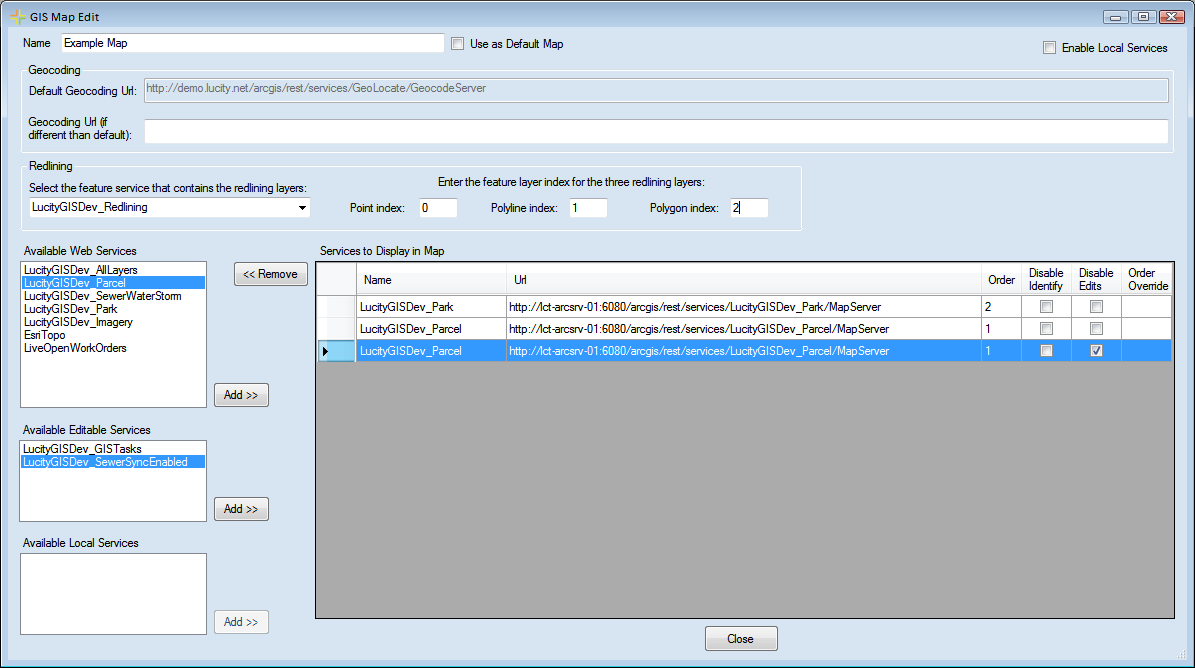Click the Order column header

coord(1001,280)
